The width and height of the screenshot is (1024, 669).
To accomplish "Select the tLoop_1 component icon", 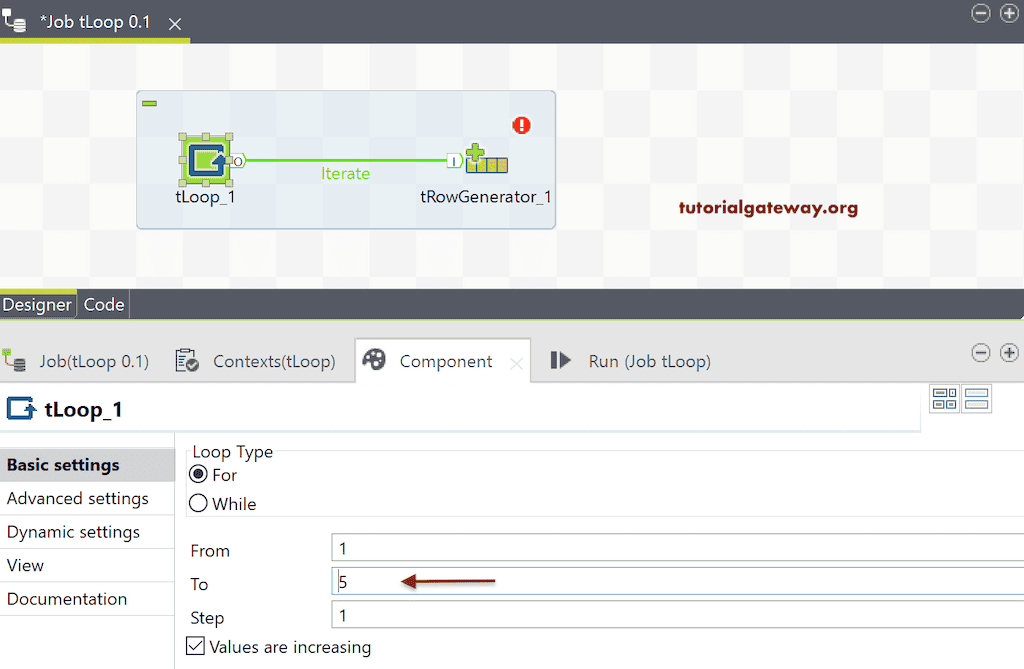I will 205,157.
